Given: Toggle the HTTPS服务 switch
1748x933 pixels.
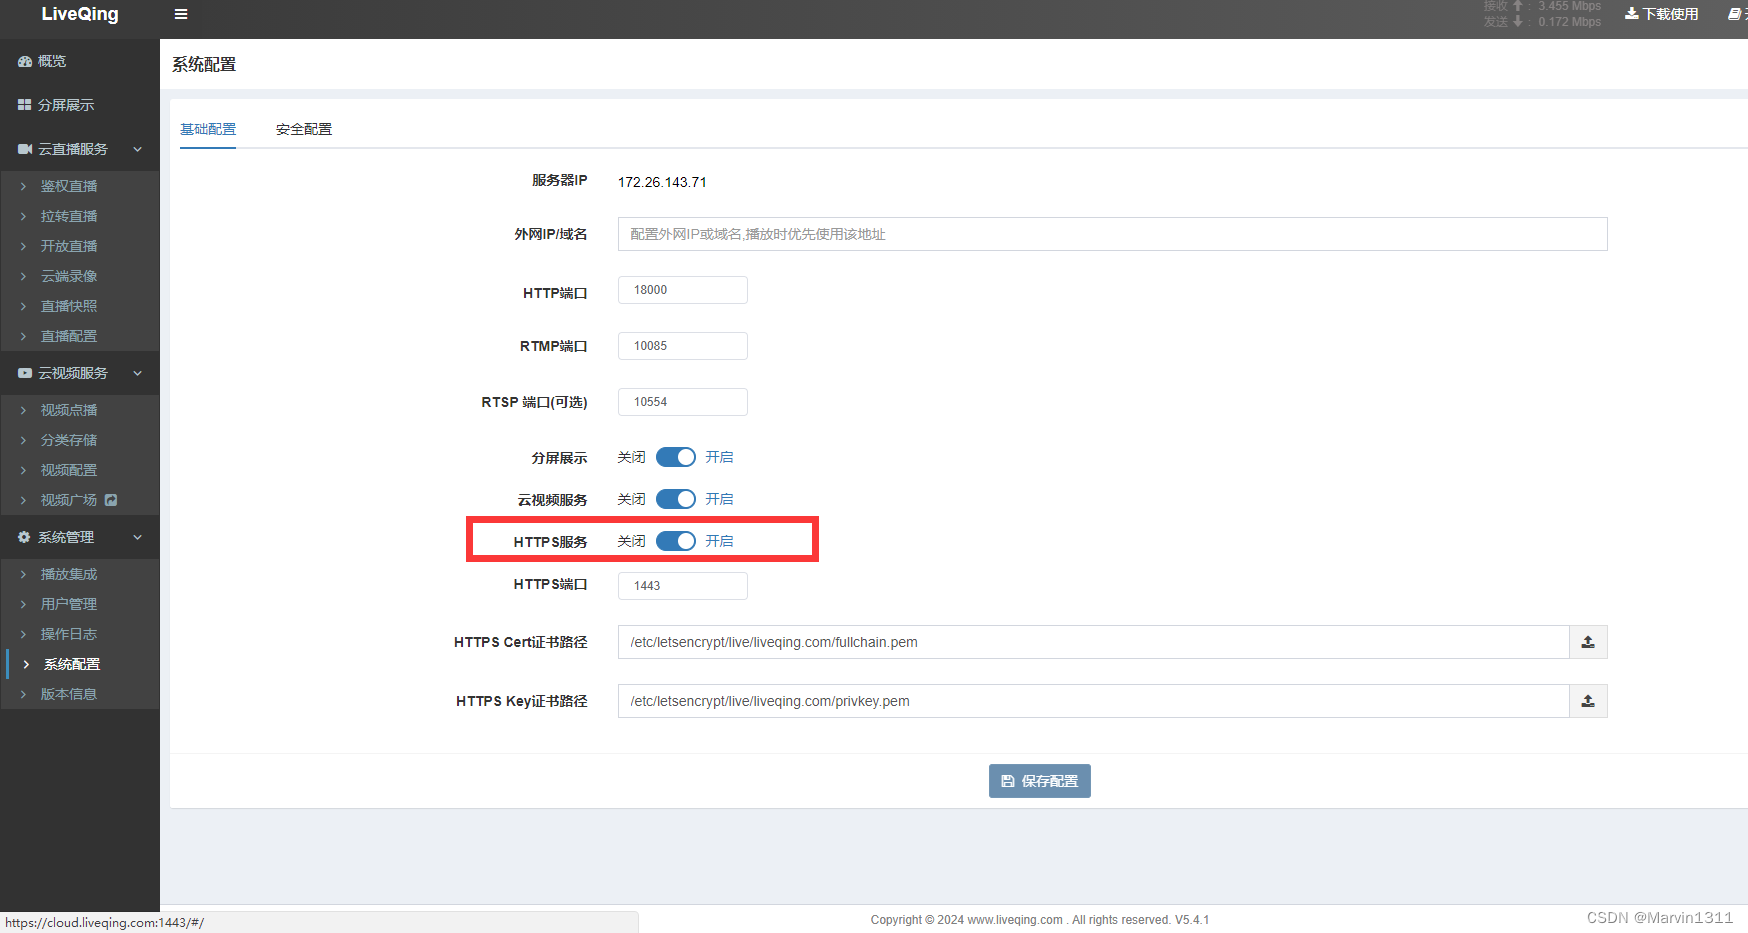Looking at the screenshot, I should (676, 541).
